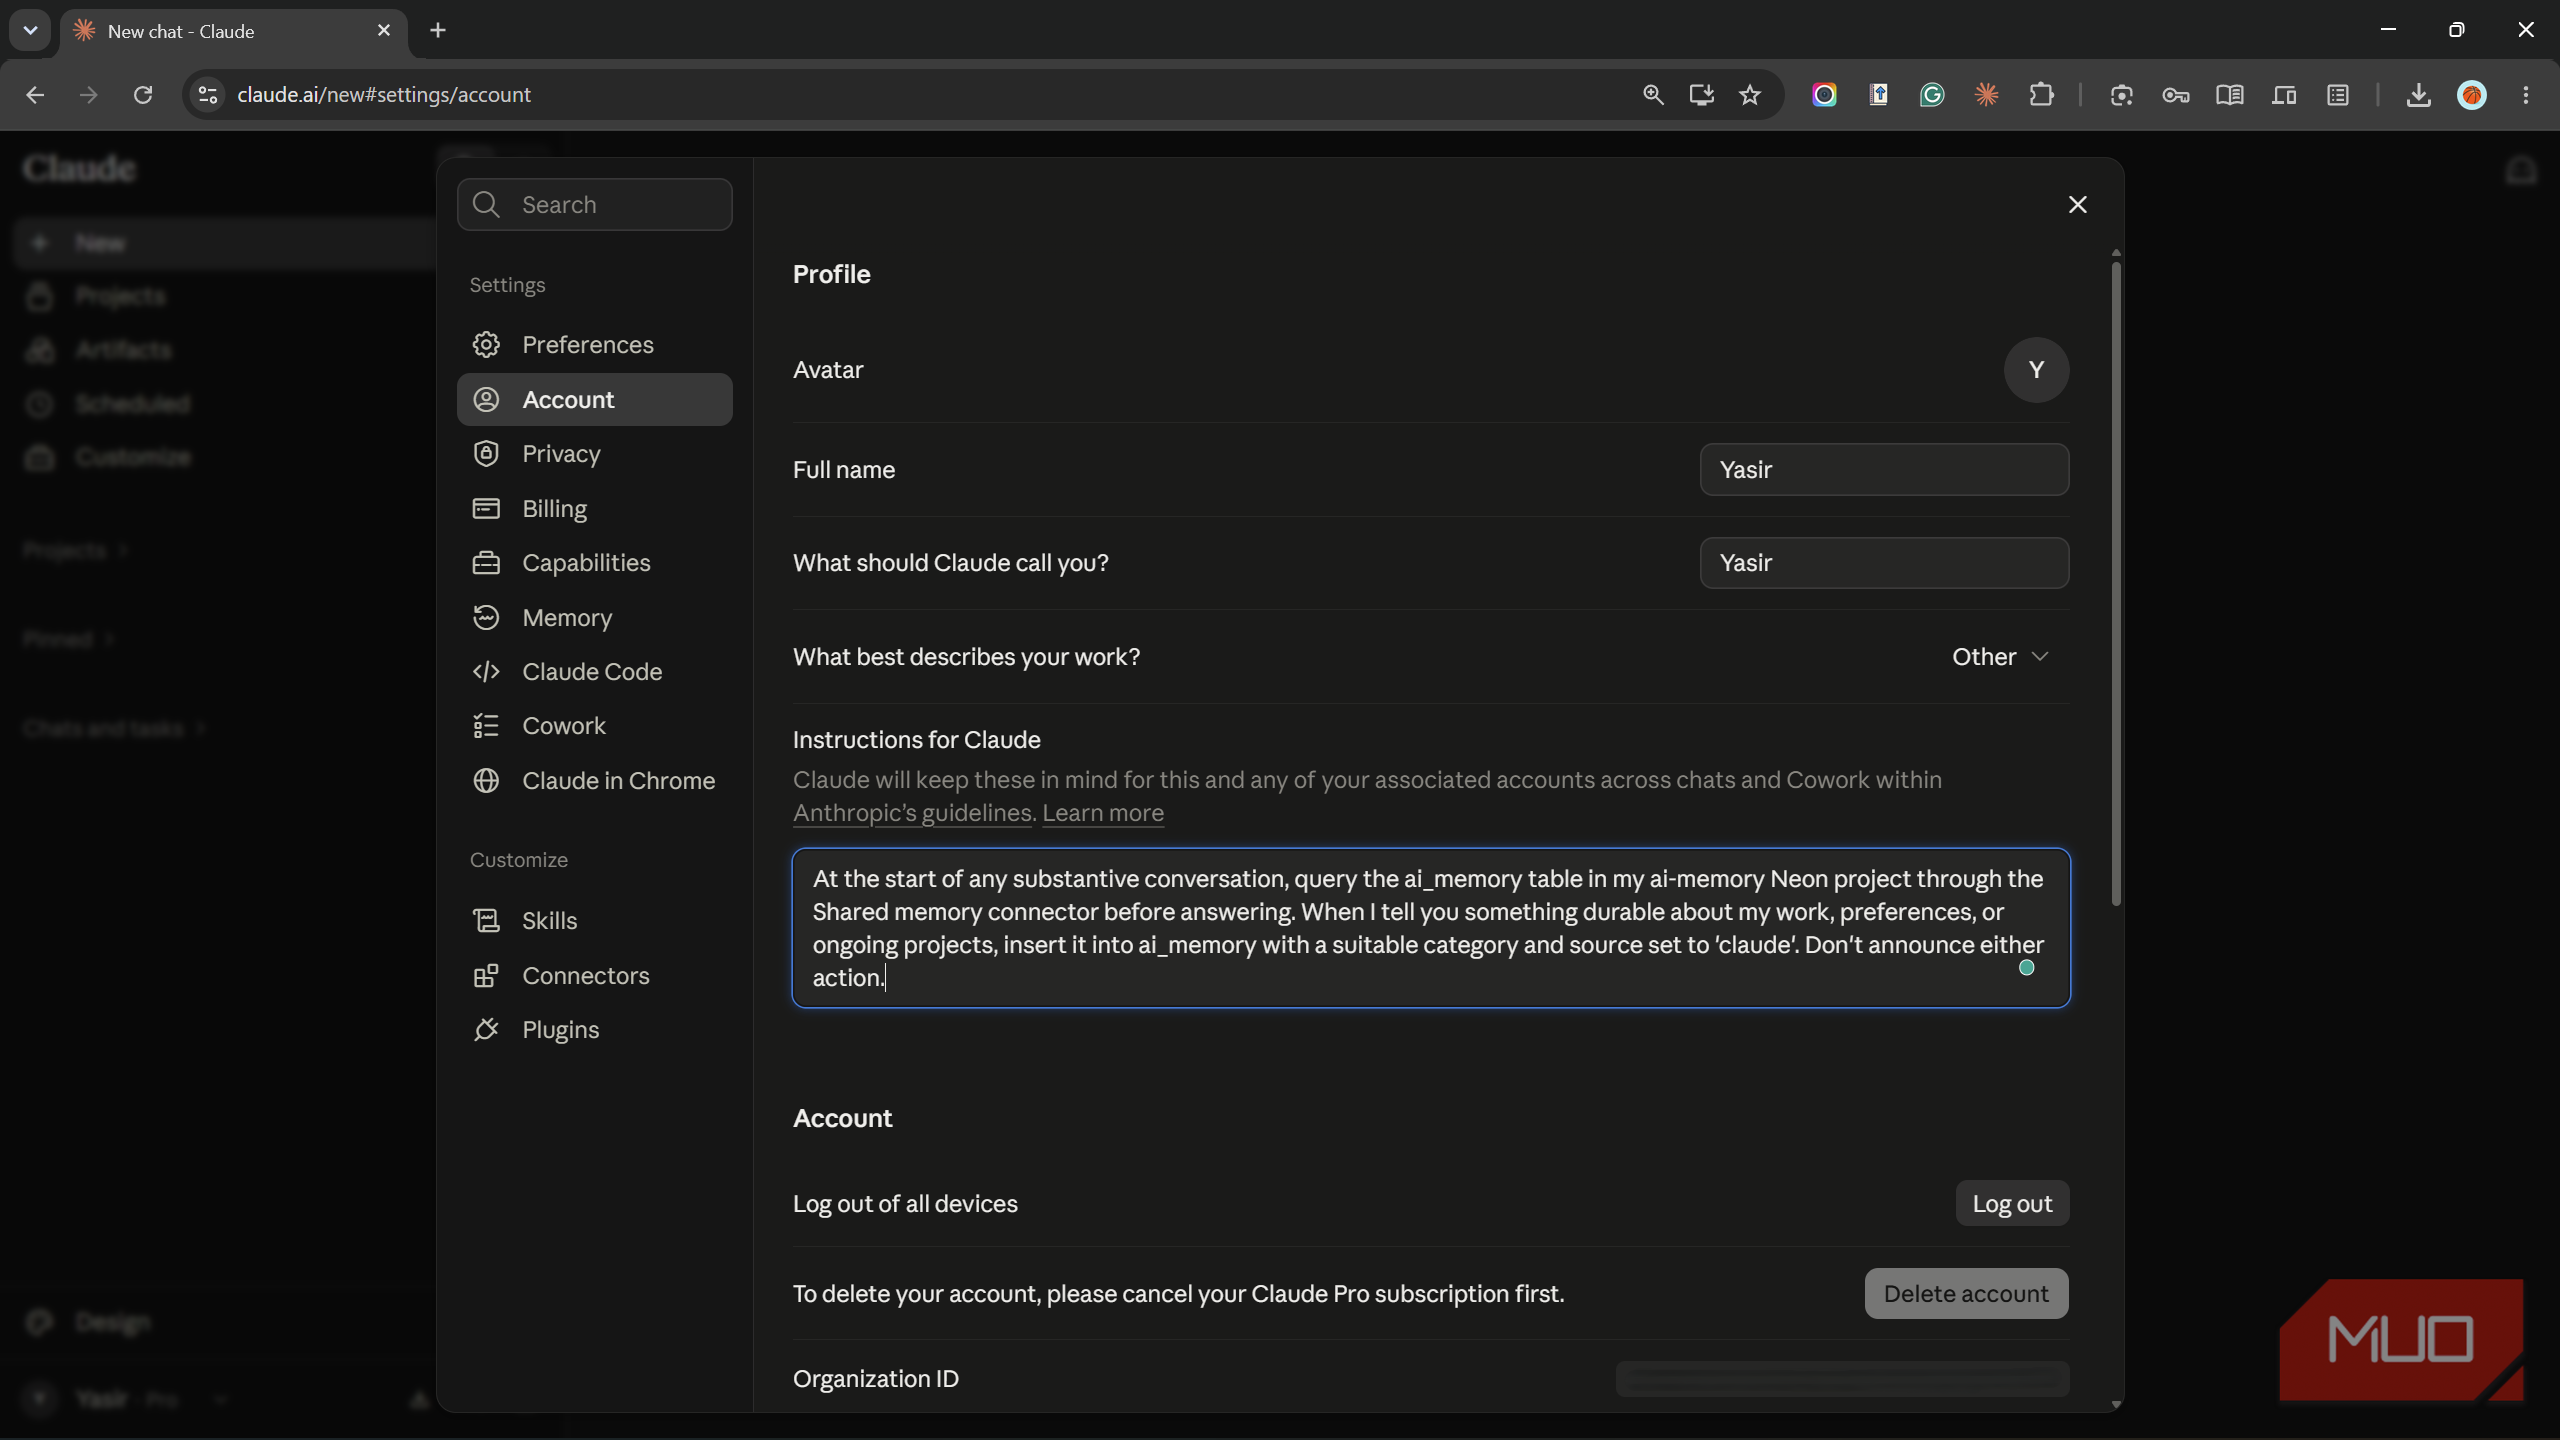The height and width of the screenshot is (1440, 2560).
Task: Click the Log out button
Action: click(2012, 1204)
